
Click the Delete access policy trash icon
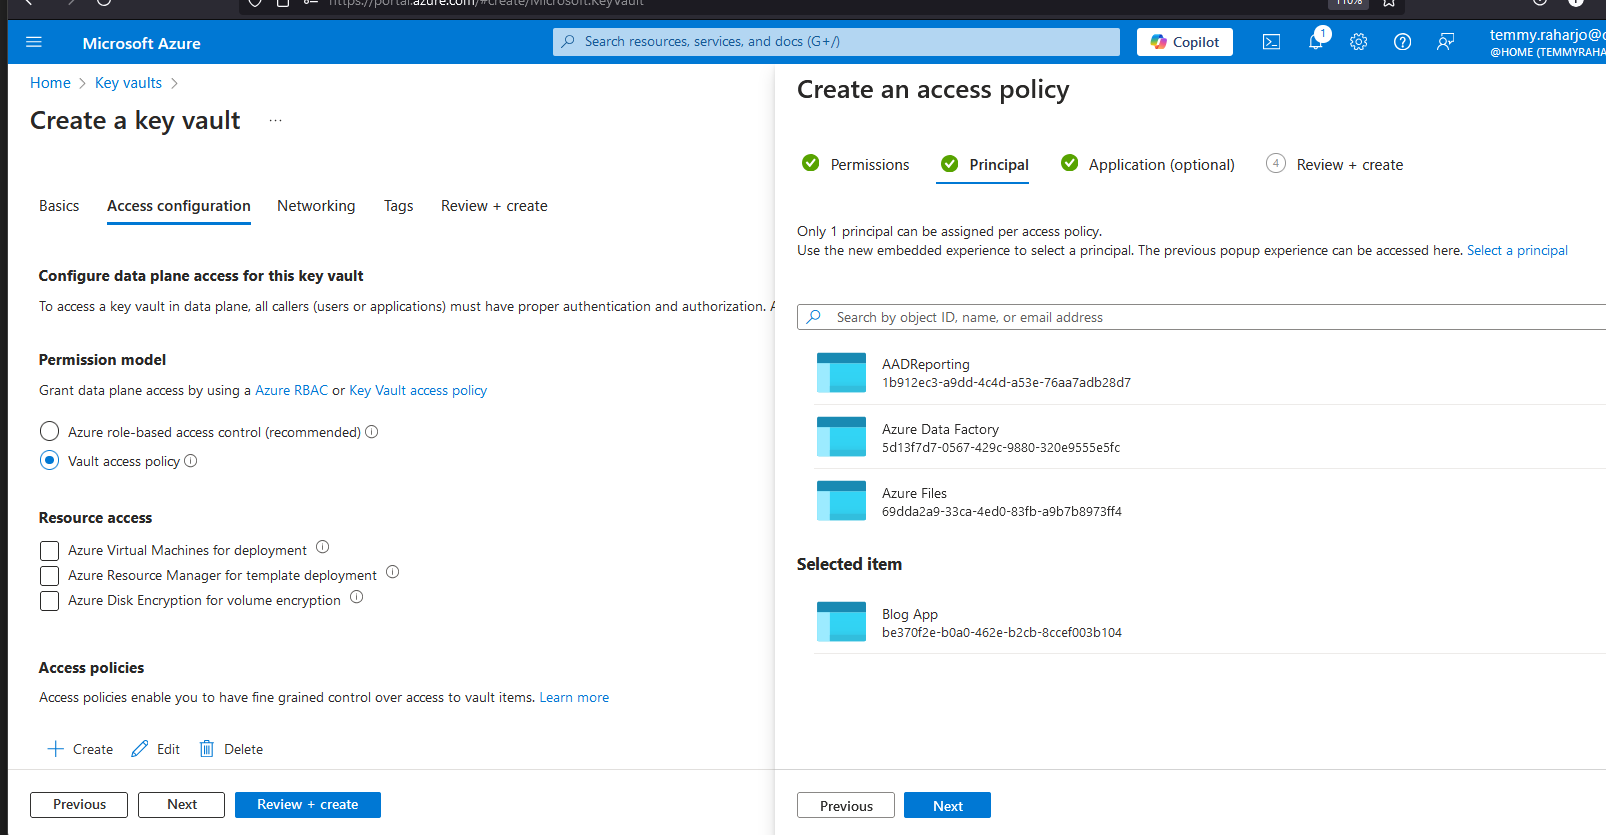207,749
